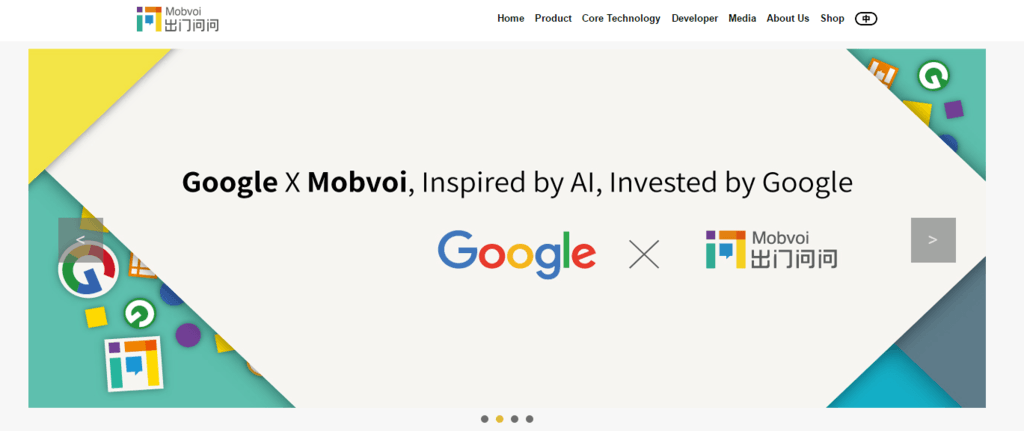Select the fourth carousel dot
The height and width of the screenshot is (431, 1024).
[529, 419]
